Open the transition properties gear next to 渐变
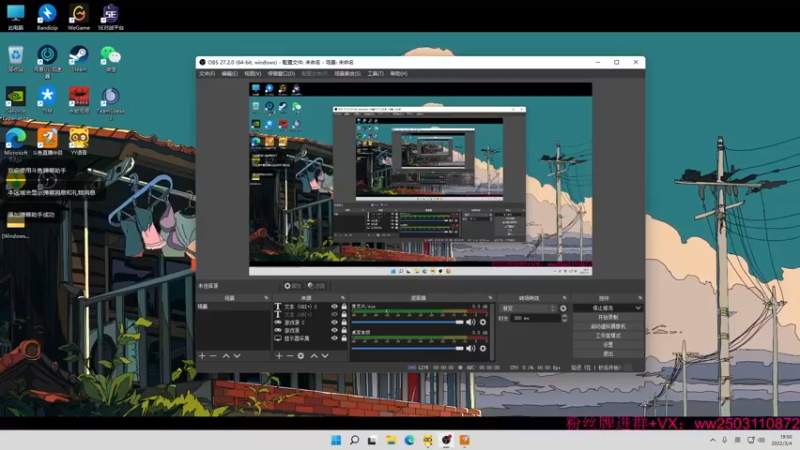 point(563,308)
